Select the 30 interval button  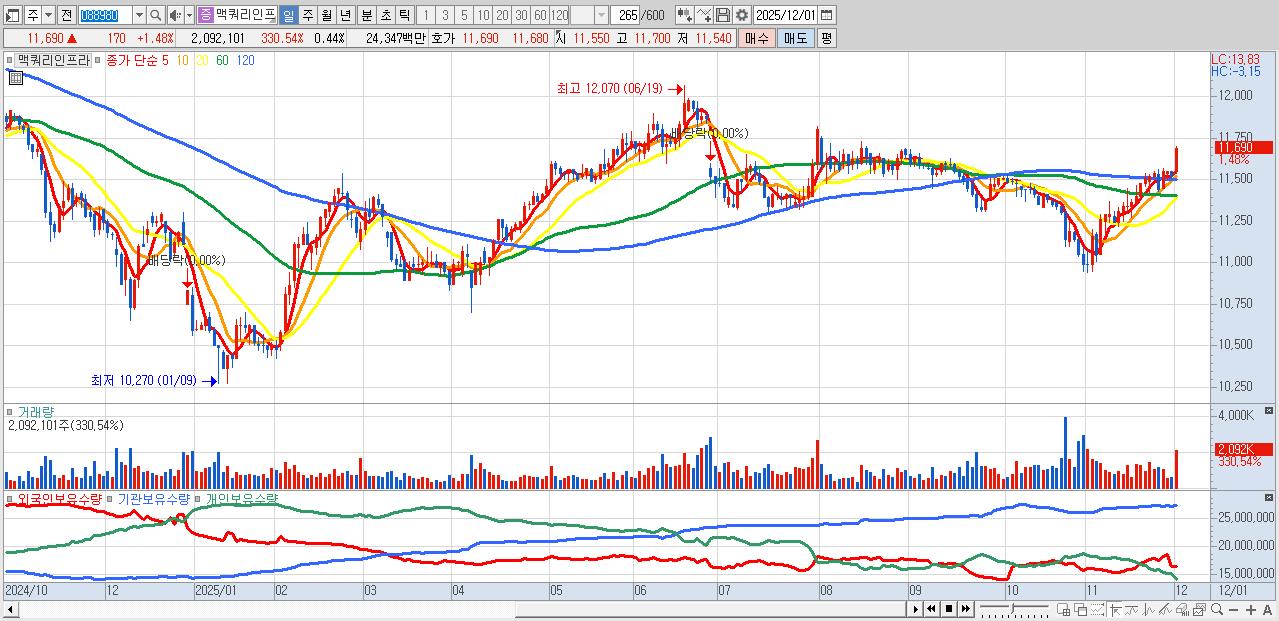coord(521,15)
